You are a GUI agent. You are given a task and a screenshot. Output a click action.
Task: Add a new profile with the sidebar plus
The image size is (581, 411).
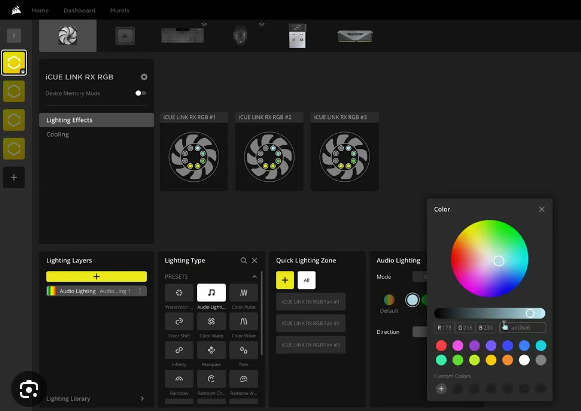pyautogui.click(x=14, y=178)
